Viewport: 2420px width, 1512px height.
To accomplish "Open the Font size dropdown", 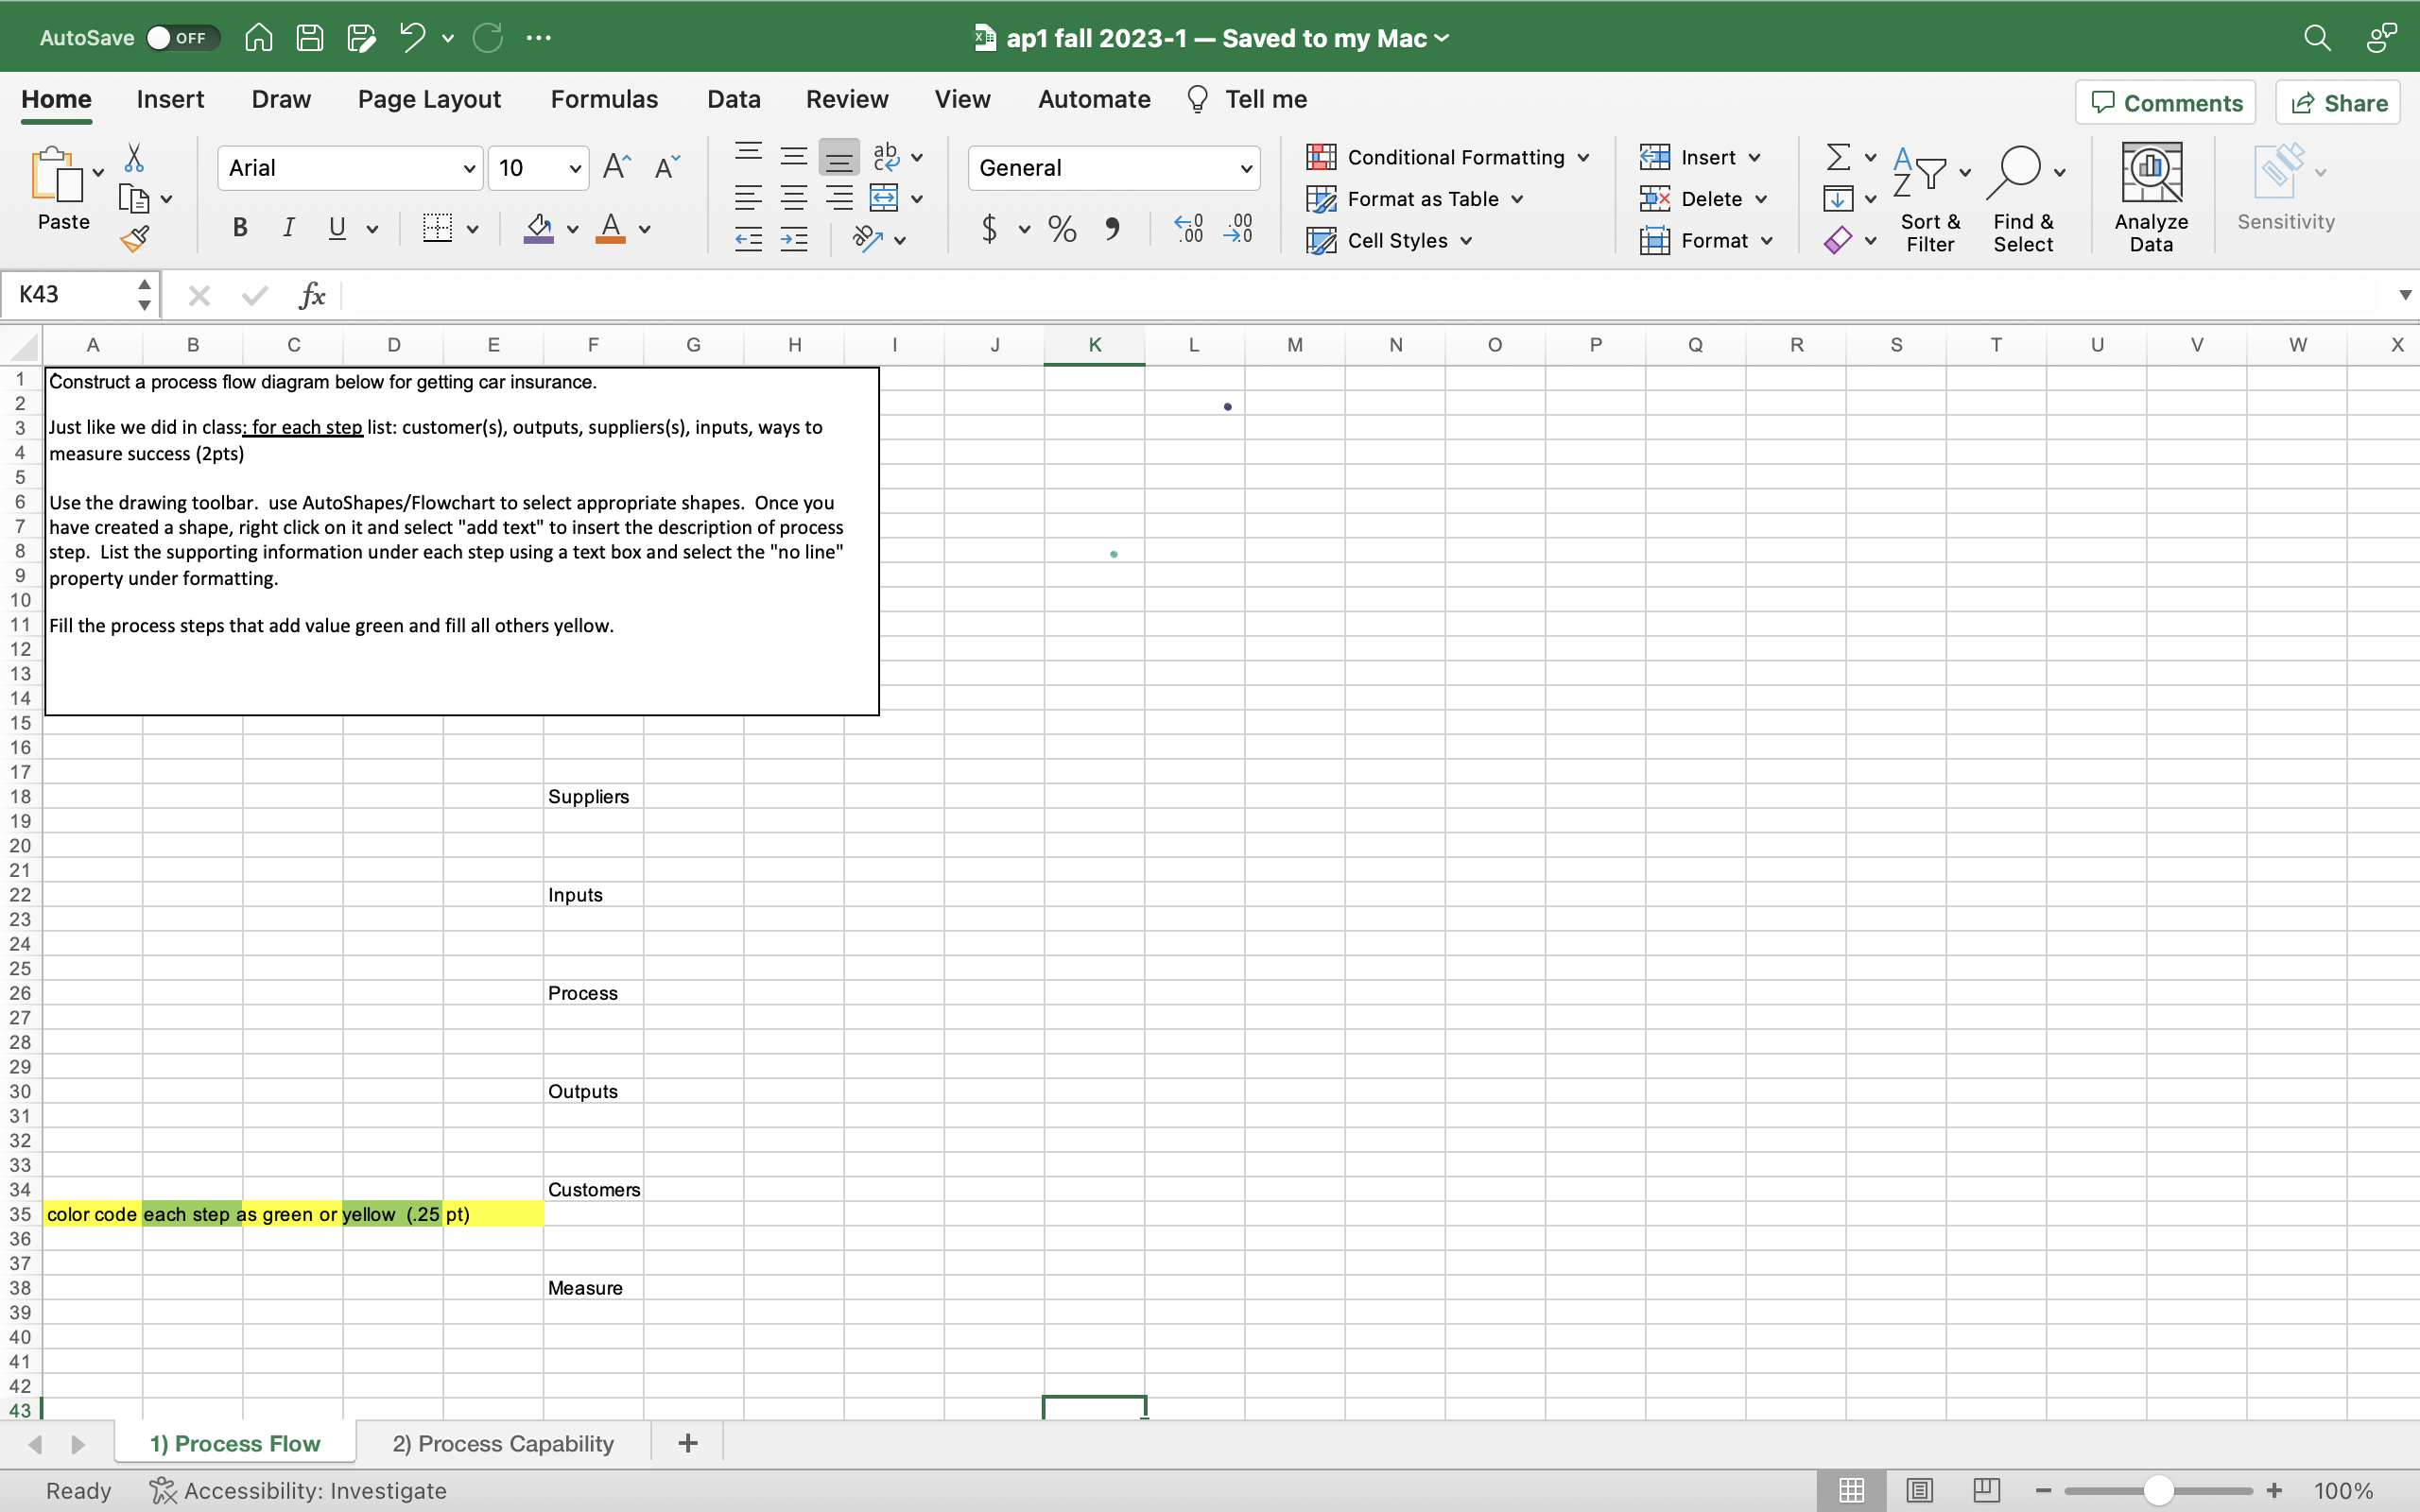I will [x=575, y=168].
